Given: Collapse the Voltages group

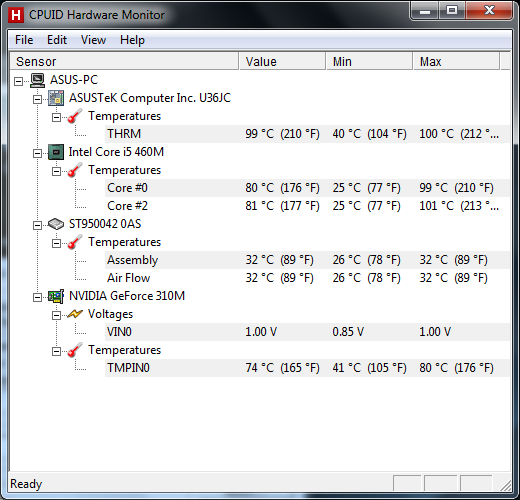Looking at the screenshot, I should pos(56,315).
